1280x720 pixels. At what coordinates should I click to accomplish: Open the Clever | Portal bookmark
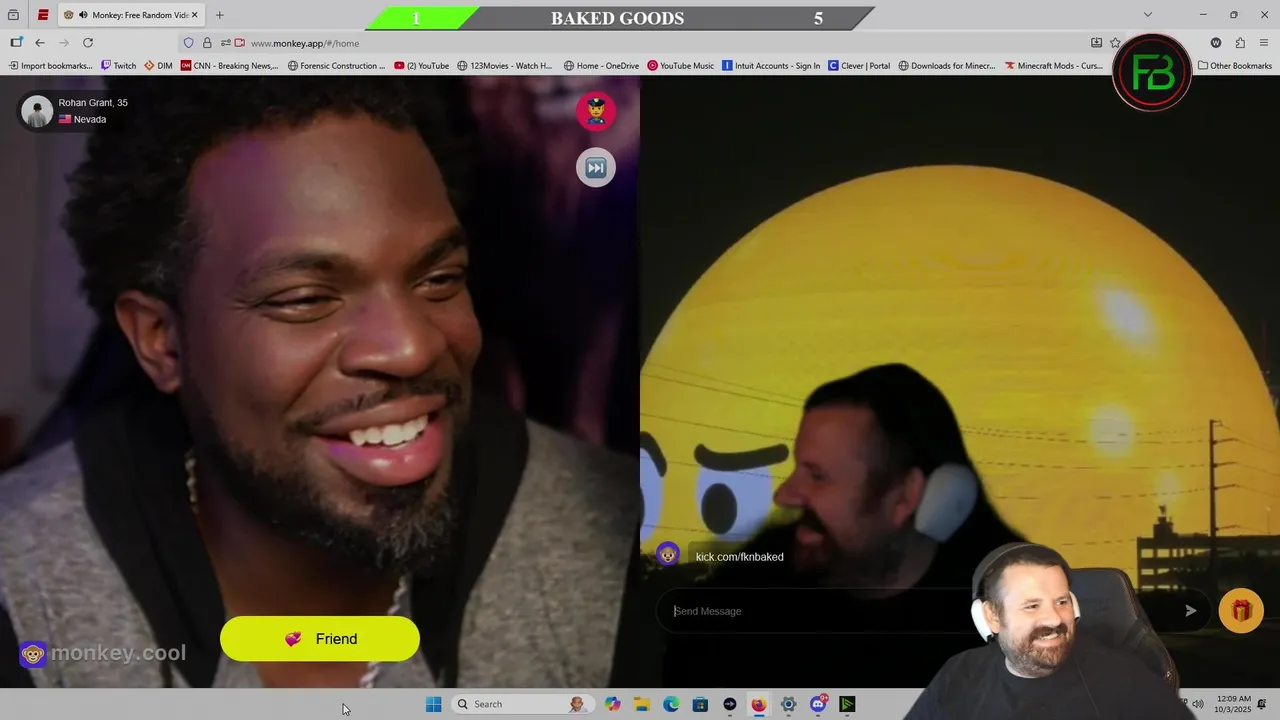point(859,66)
